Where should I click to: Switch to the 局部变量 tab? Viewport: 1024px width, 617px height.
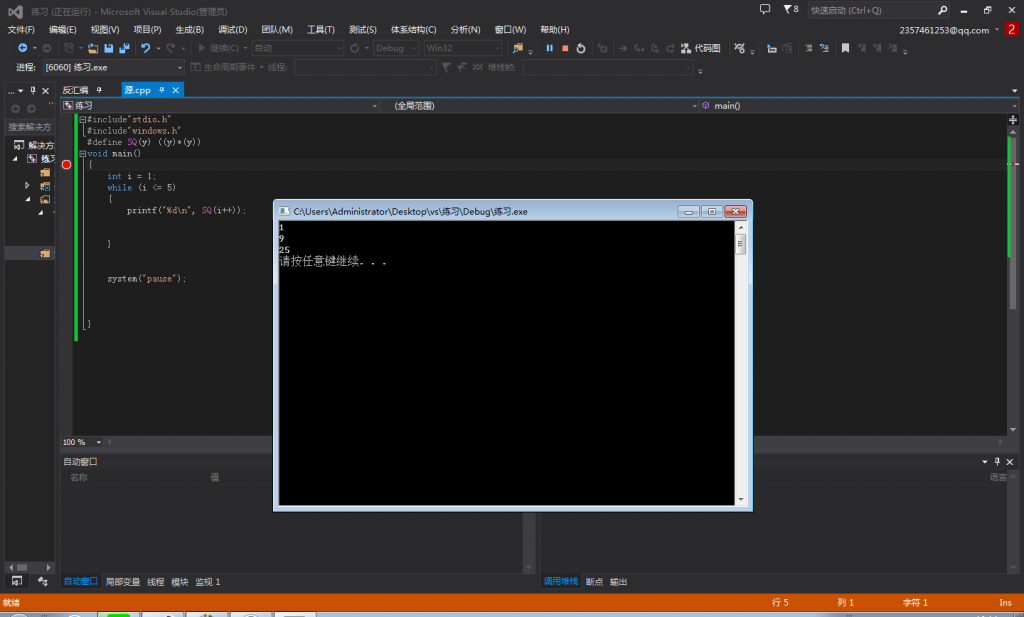point(123,582)
